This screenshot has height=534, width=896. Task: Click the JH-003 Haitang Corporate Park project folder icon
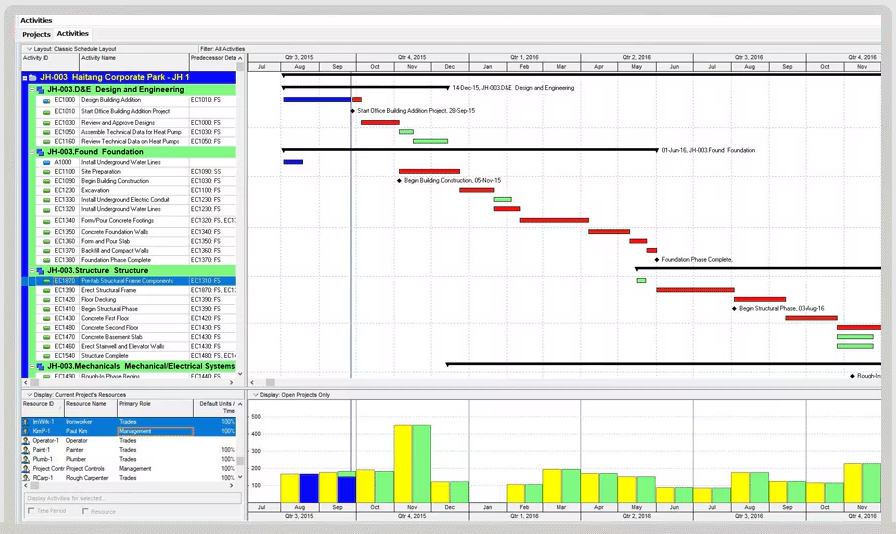click(x=33, y=77)
